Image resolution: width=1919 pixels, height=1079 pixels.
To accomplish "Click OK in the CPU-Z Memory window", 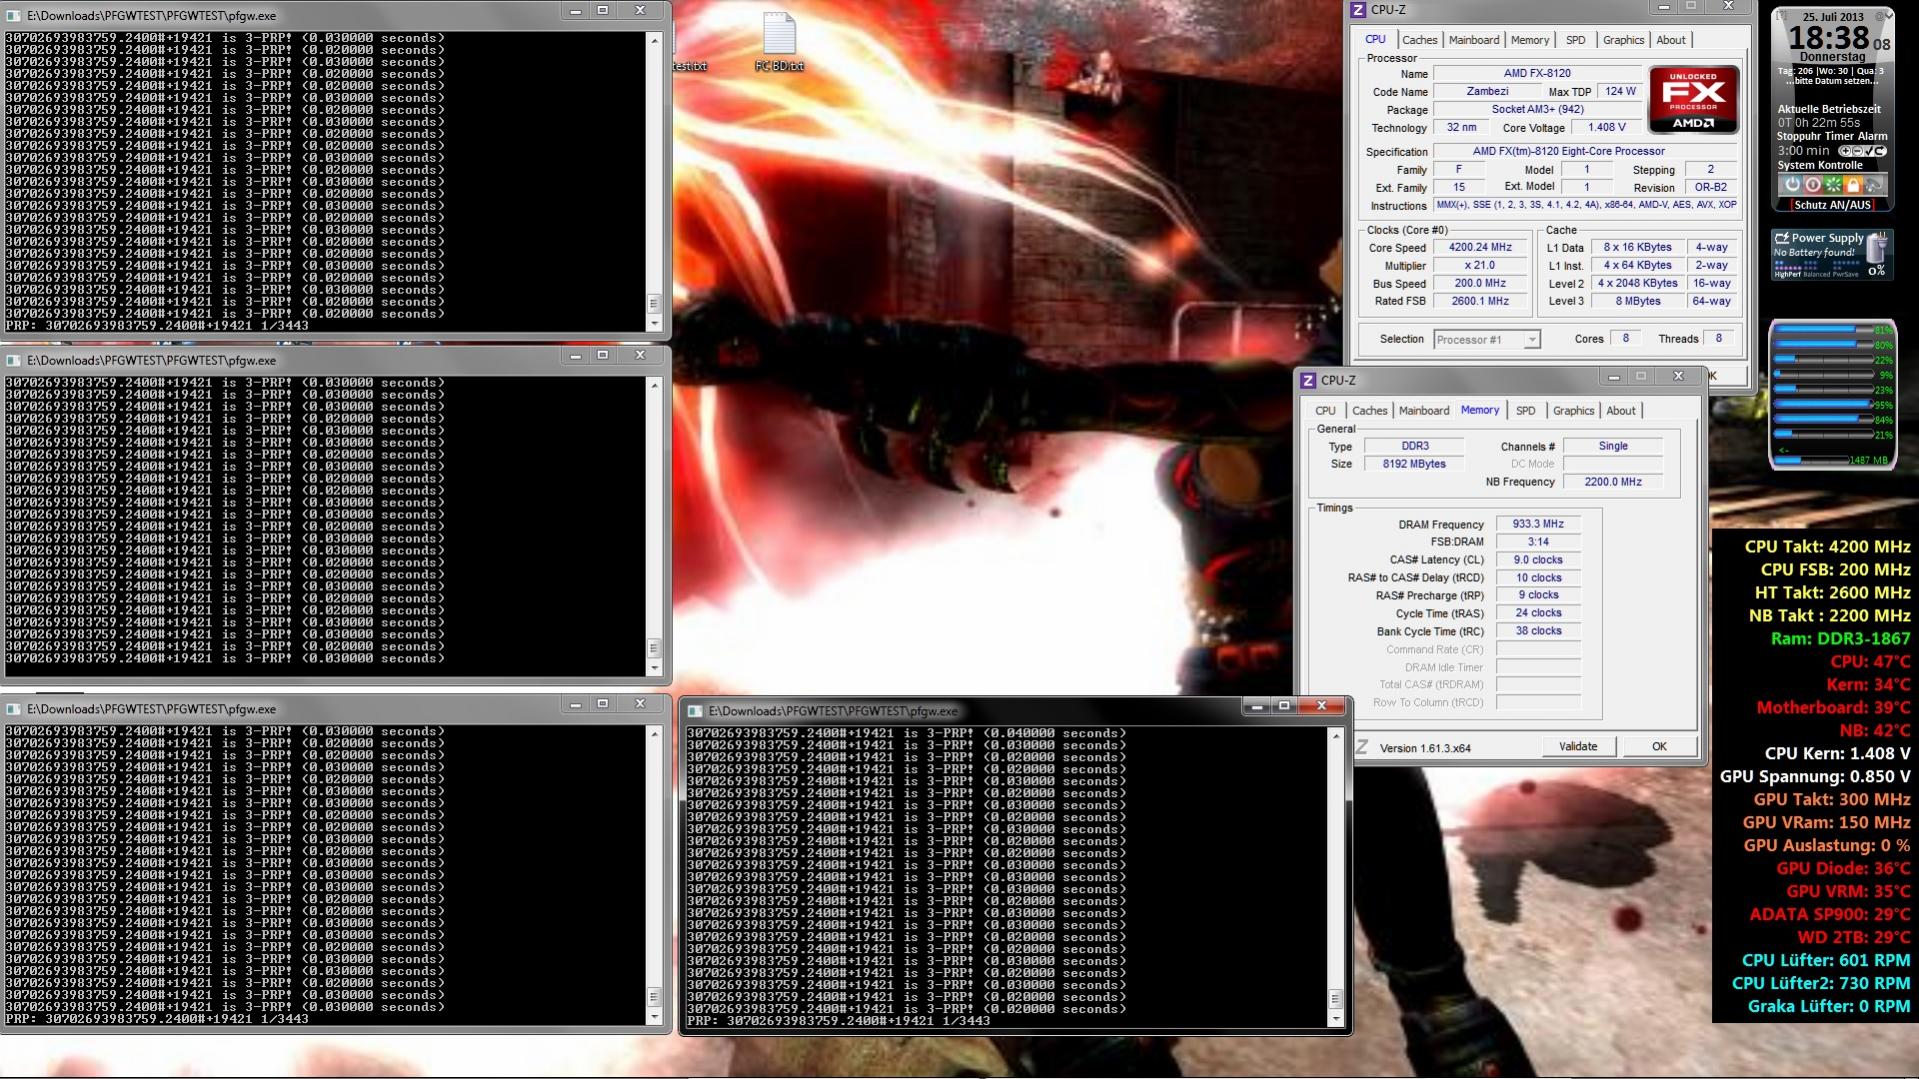I will point(1659,747).
